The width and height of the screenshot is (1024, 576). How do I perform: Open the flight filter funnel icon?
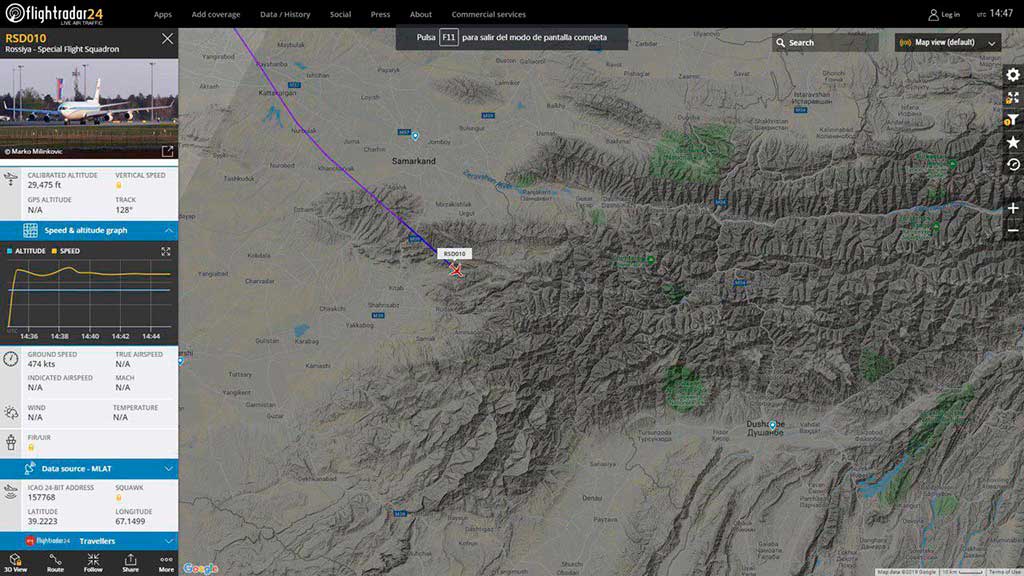click(x=1012, y=120)
